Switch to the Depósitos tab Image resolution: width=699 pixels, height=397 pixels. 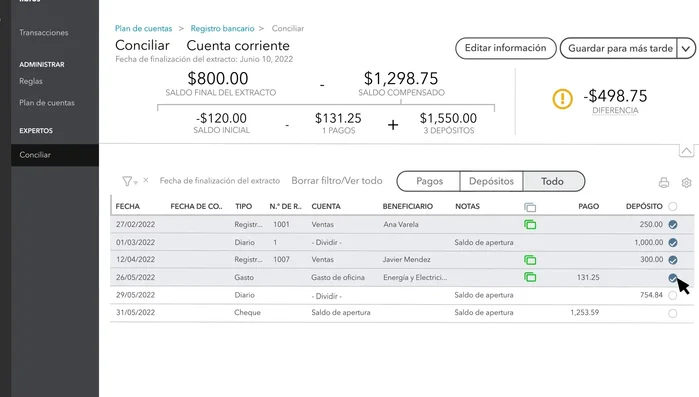pos(491,181)
